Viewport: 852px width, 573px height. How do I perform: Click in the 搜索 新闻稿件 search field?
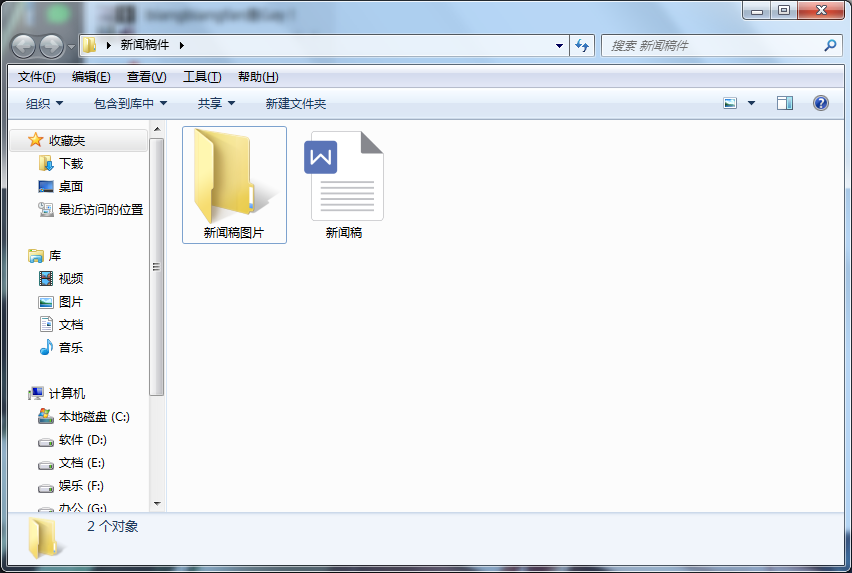[x=710, y=46]
